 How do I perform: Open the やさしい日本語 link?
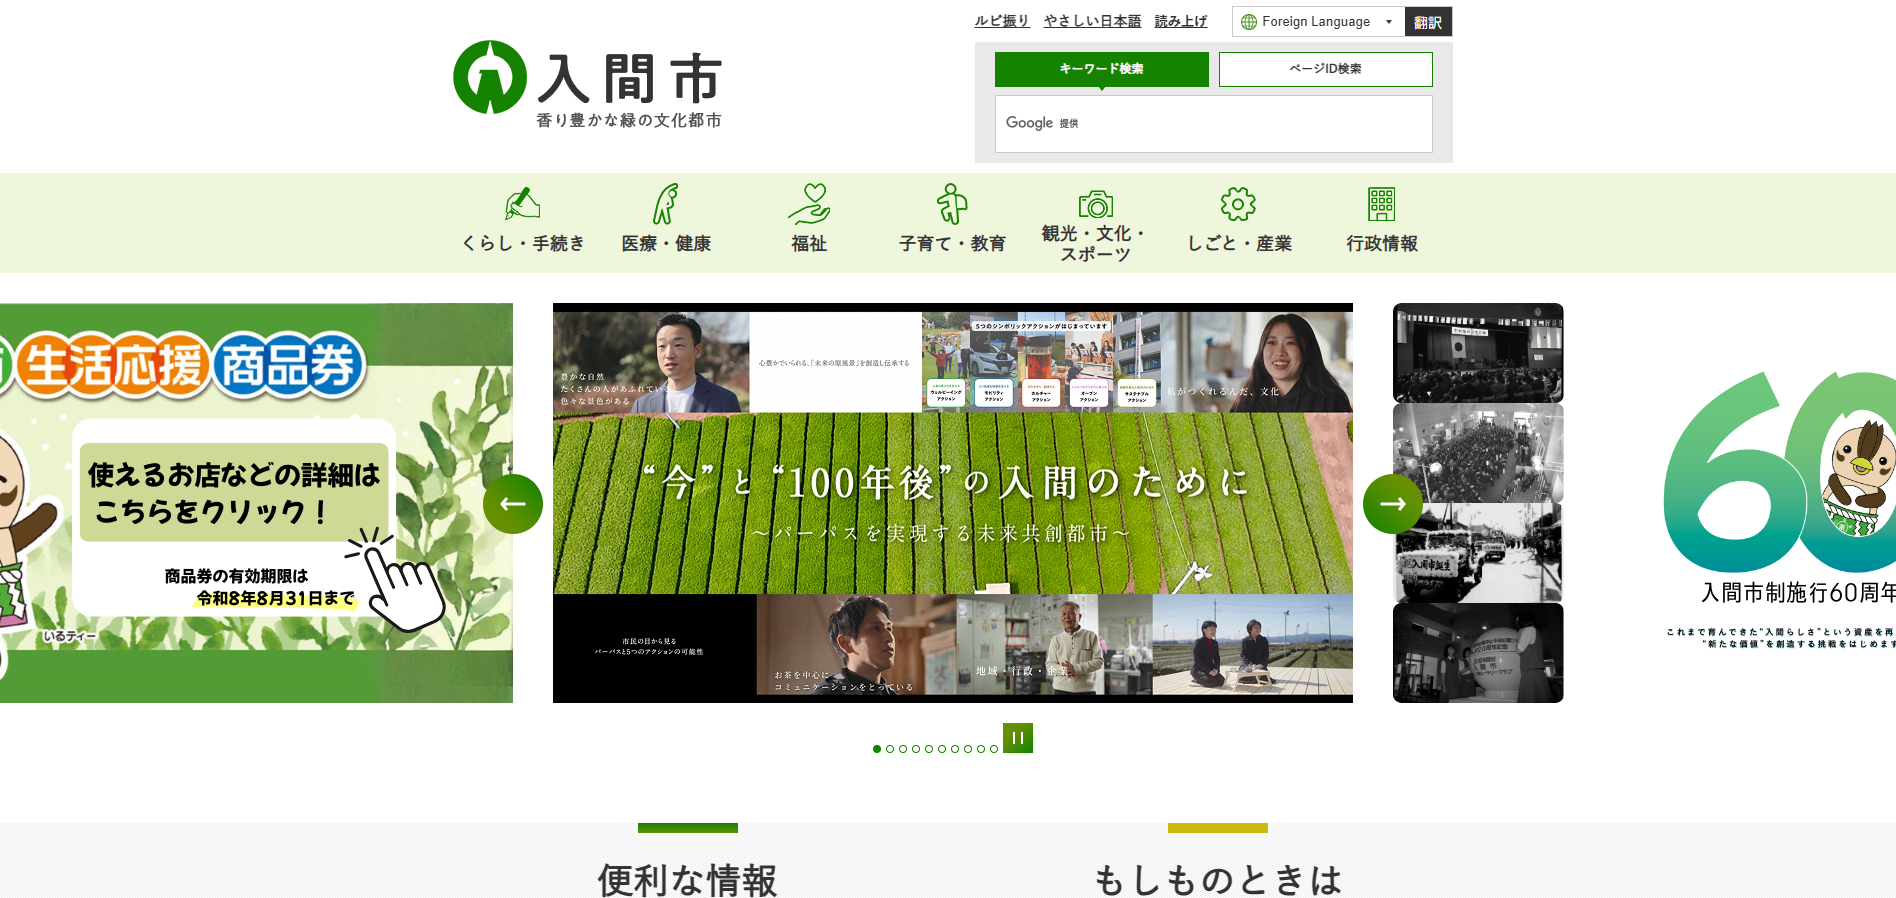pyautogui.click(x=1092, y=21)
